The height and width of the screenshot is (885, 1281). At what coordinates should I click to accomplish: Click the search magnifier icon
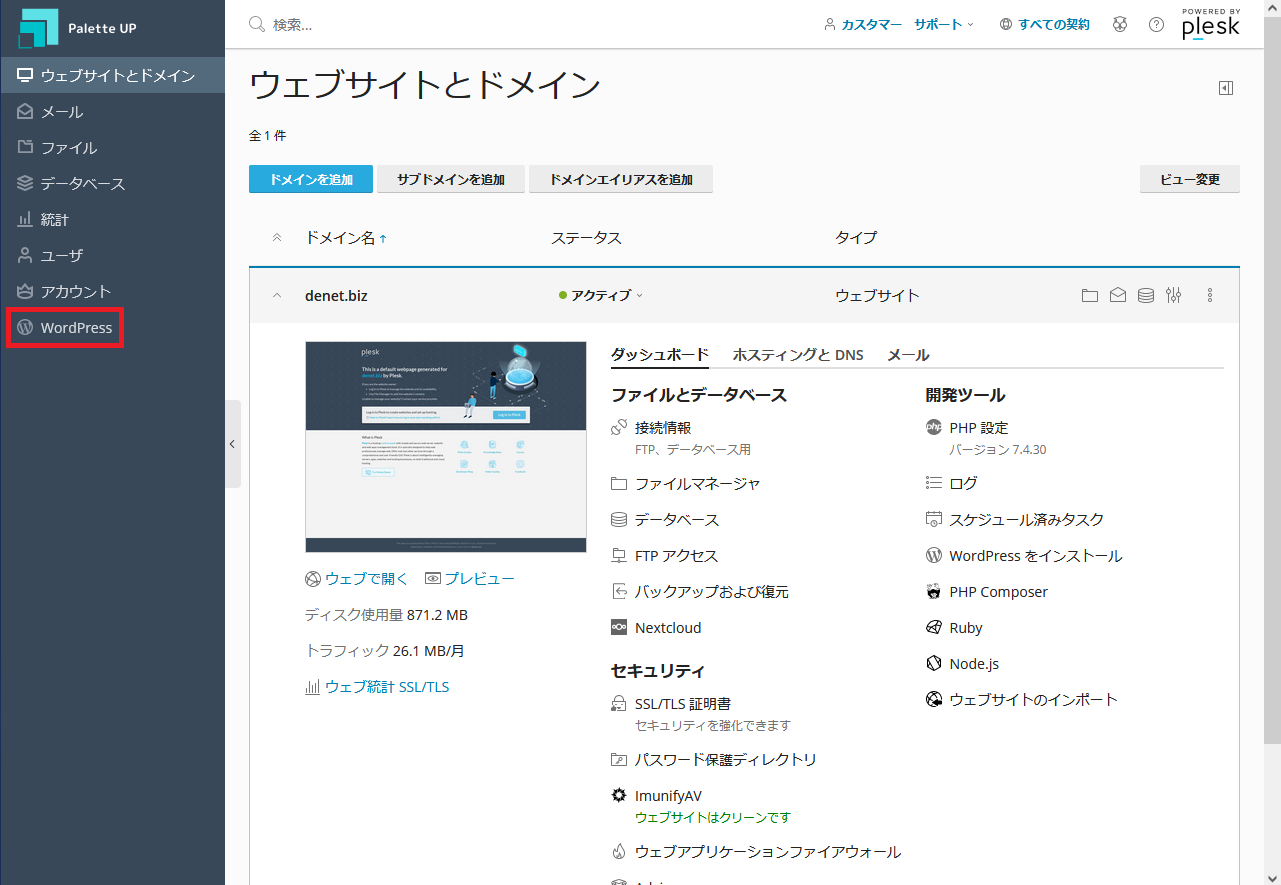257,24
